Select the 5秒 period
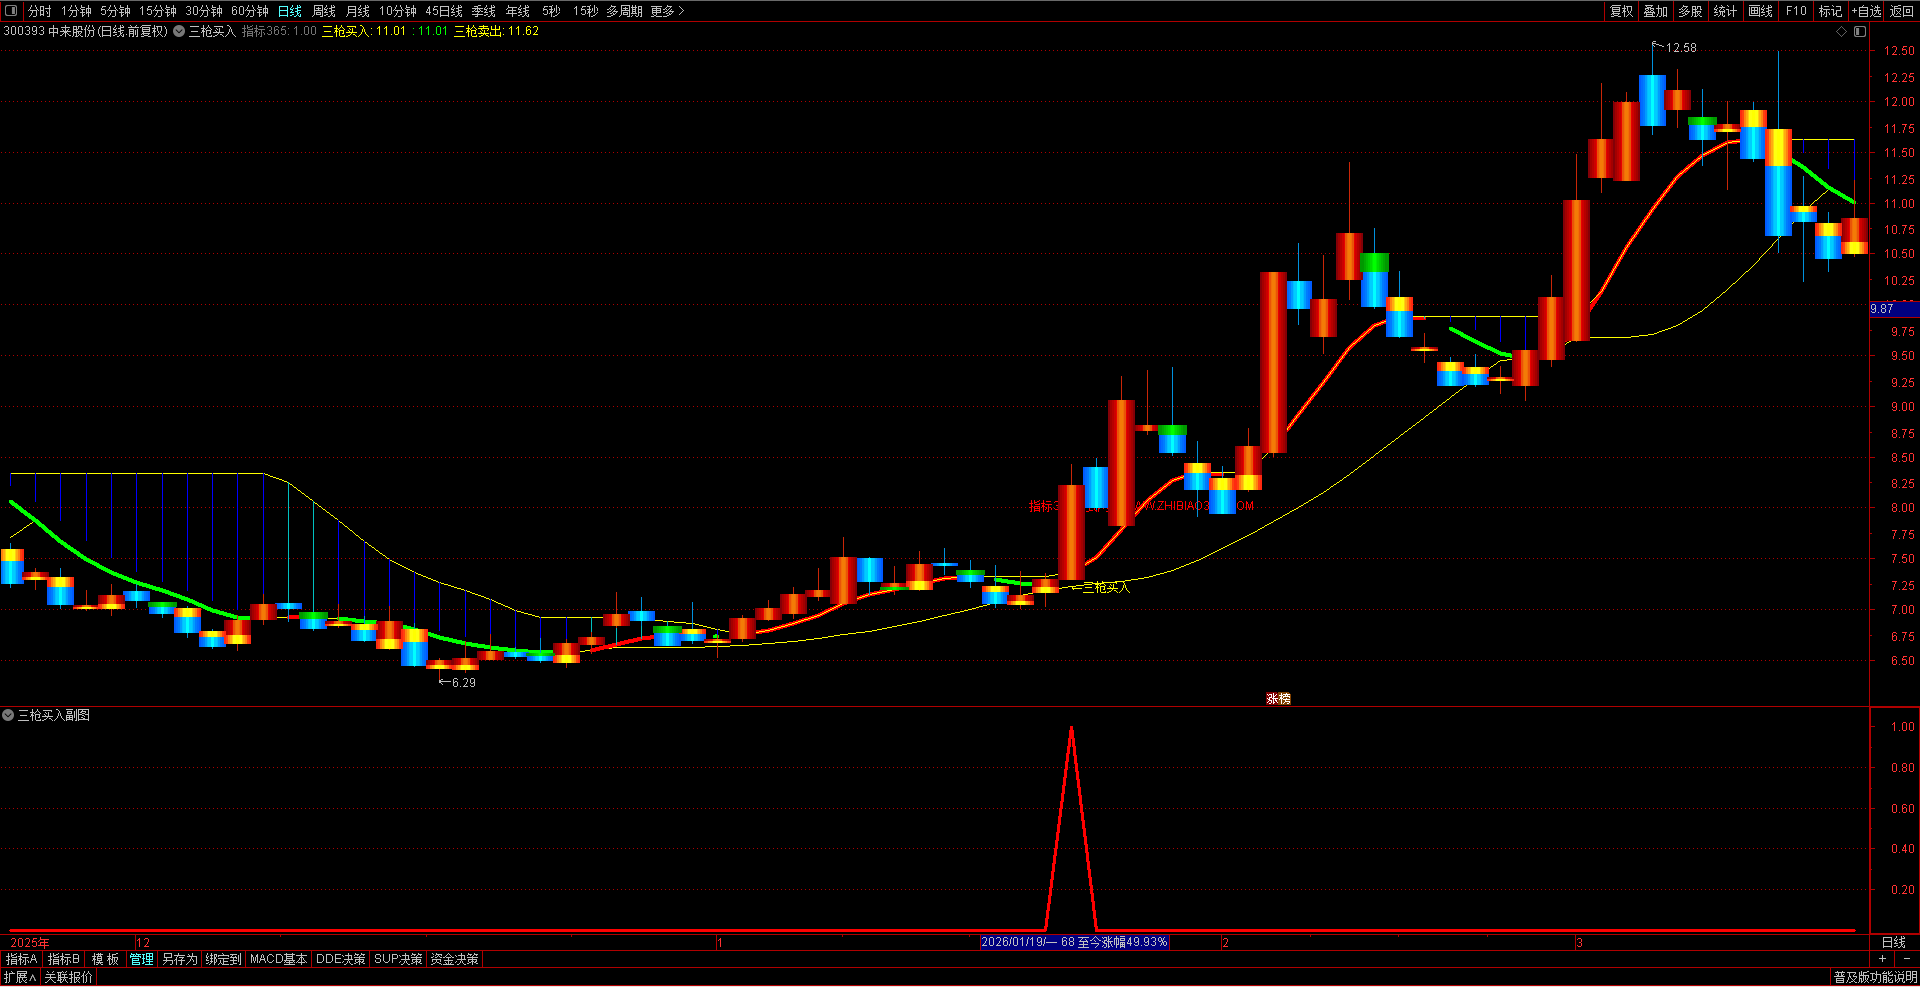The image size is (1920, 988). click(x=552, y=11)
